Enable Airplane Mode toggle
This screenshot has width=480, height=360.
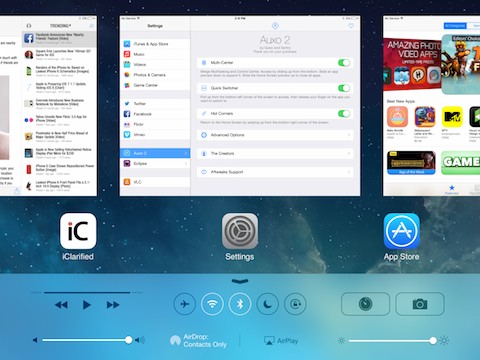pyautogui.click(x=184, y=304)
